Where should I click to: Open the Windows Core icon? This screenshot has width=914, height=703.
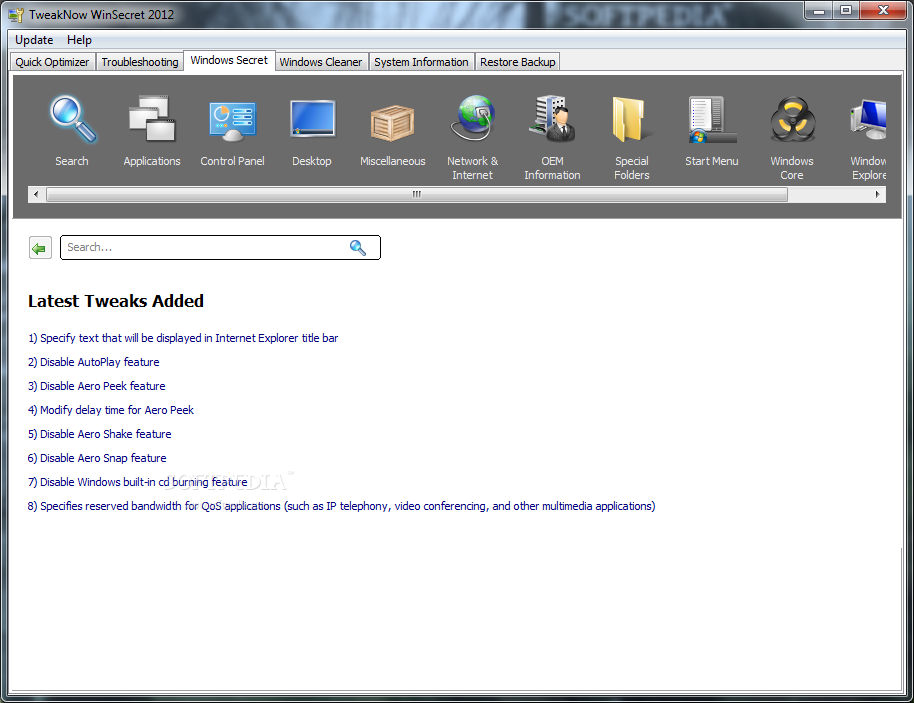tap(792, 120)
